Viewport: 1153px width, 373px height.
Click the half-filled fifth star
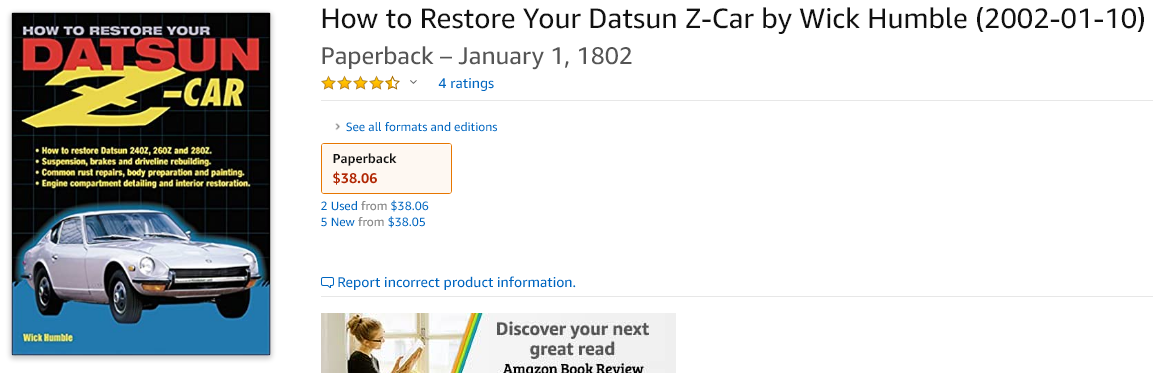click(x=392, y=83)
